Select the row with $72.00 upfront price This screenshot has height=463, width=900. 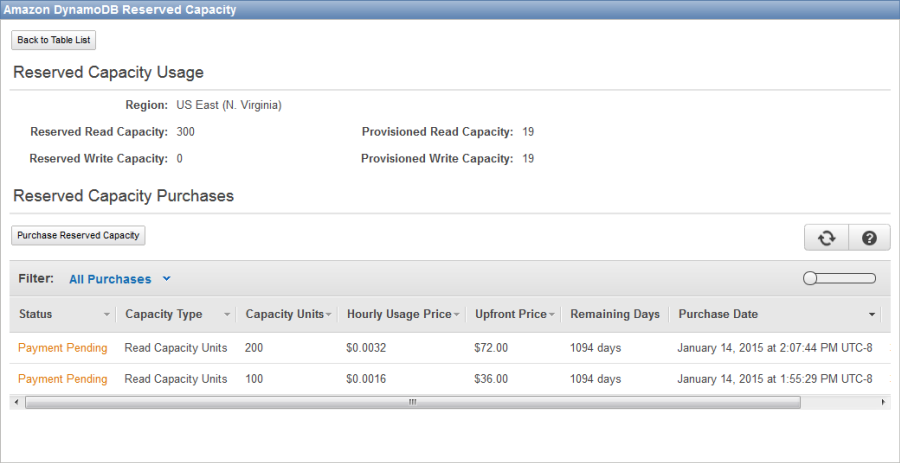(491, 348)
